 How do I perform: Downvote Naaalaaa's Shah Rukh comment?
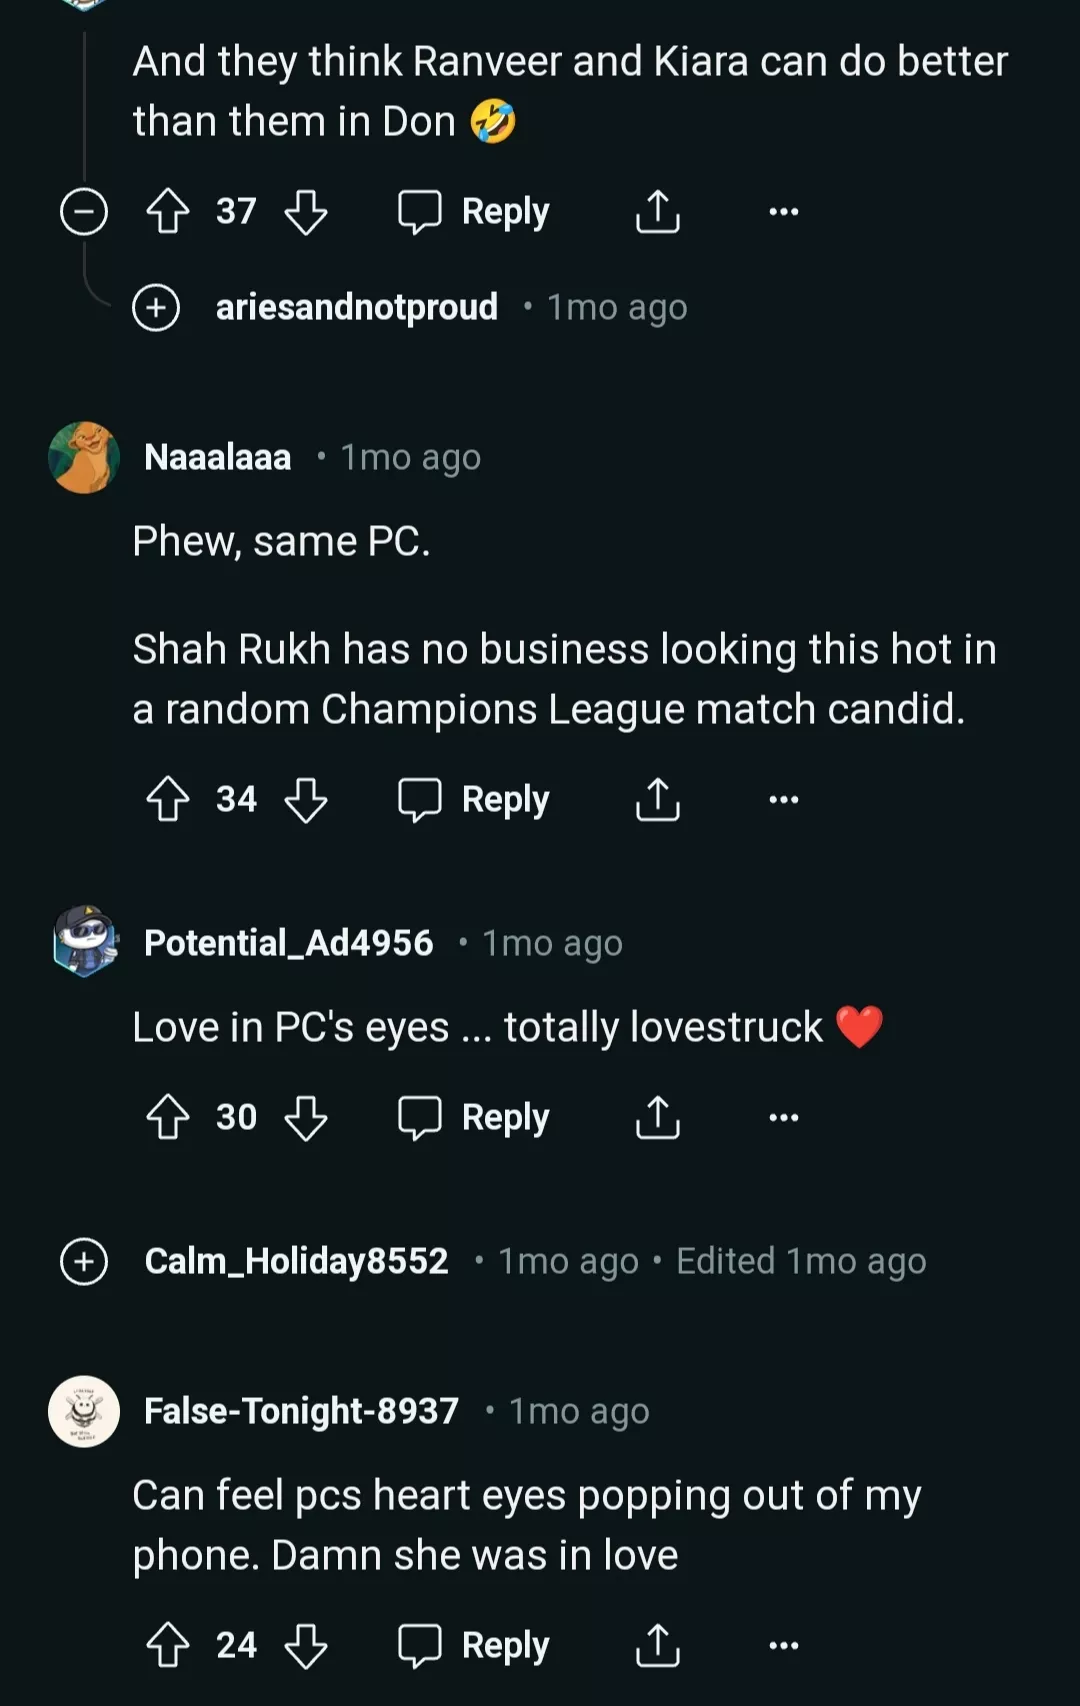point(305,800)
